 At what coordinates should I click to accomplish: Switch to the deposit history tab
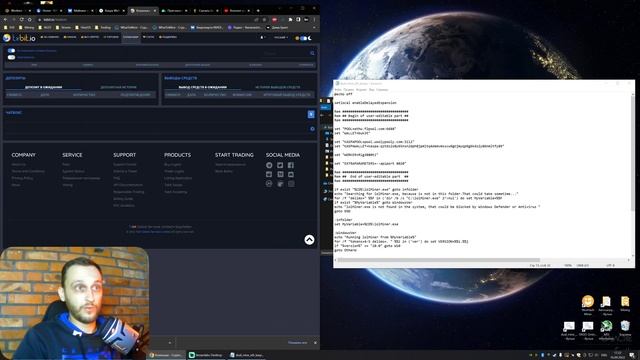click(x=118, y=87)
